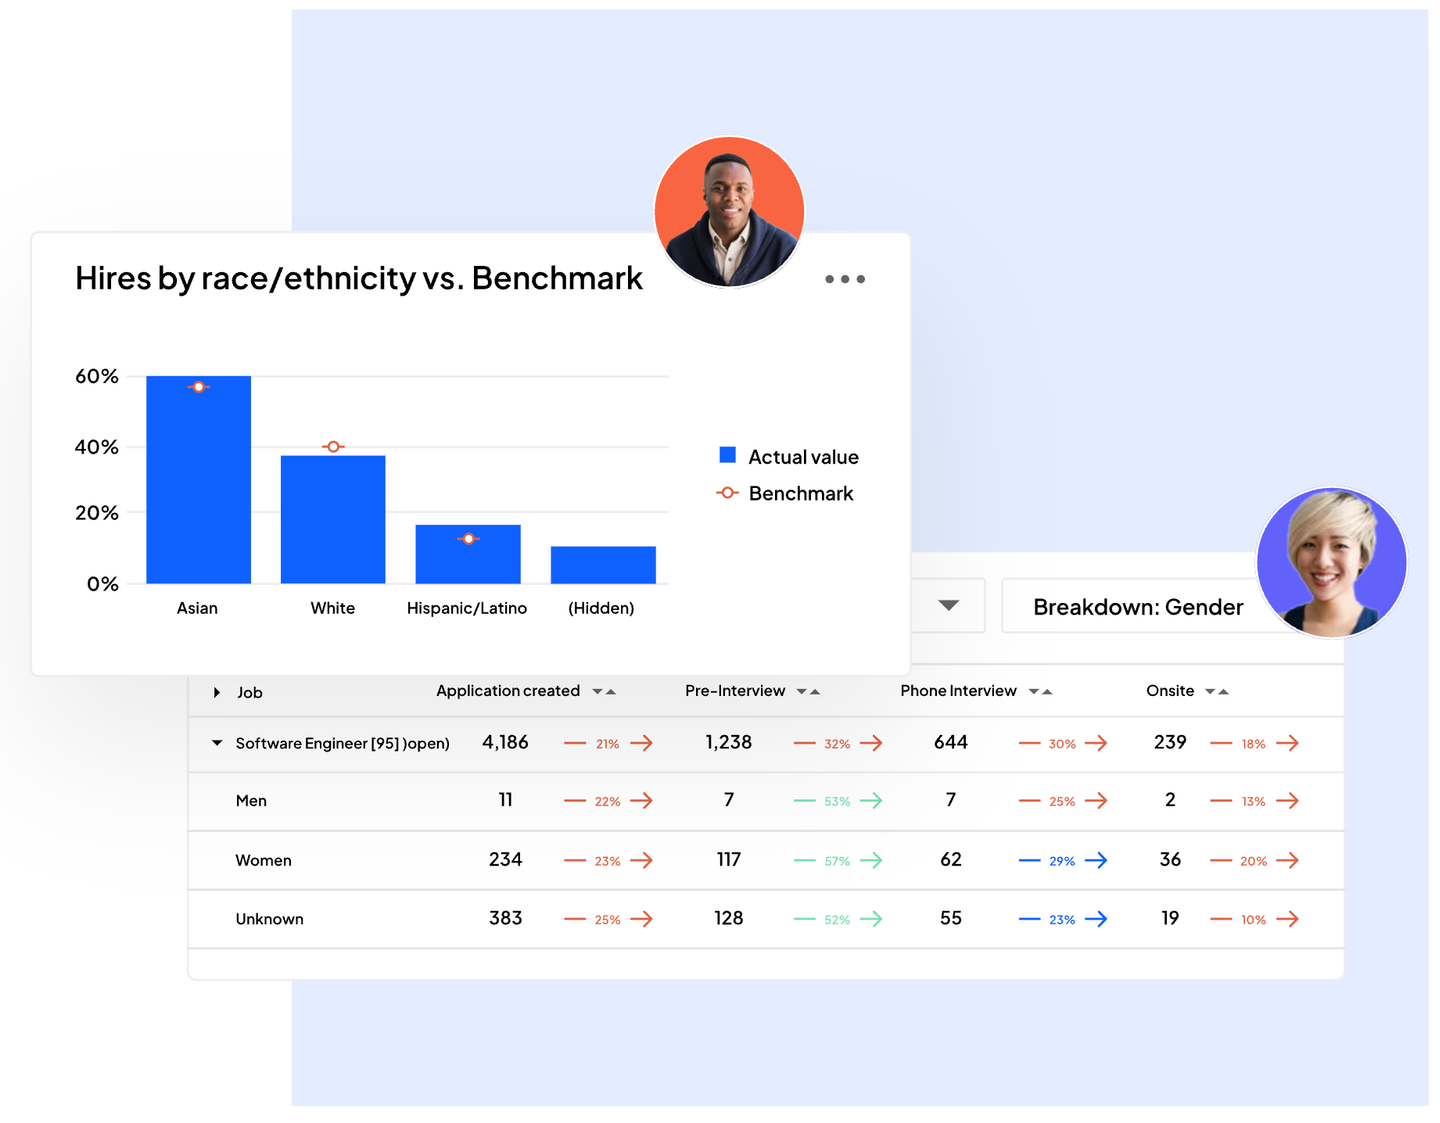This screenshot has height=1123, width=1440.
Task: Select the Women row label
Action: (264, 860)
